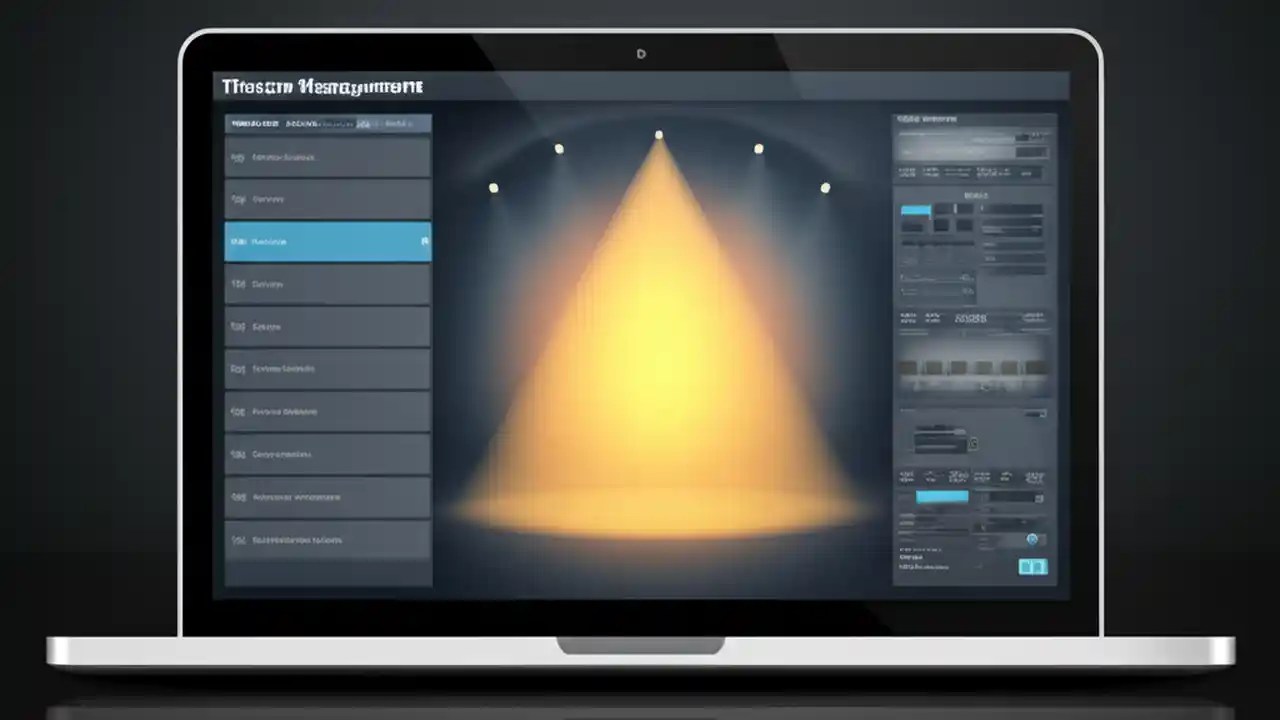Screen dimensions: 1280x720
Task: Click the icon beside the second sidebar entry
Action: 238,199
